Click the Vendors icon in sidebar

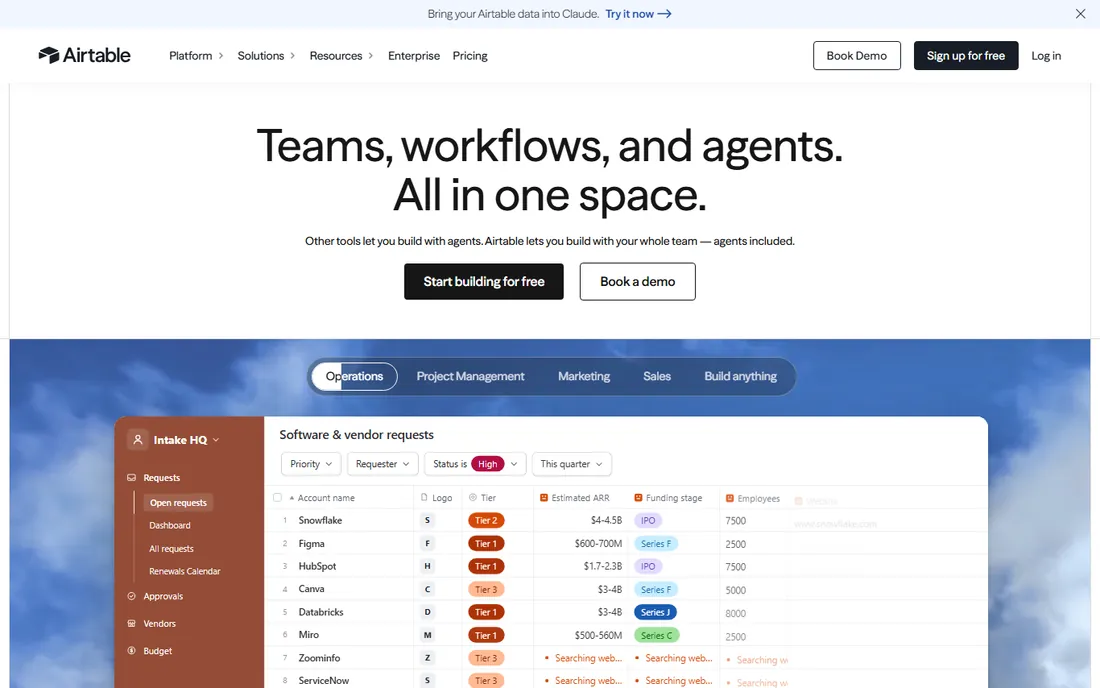[x=131, y=623]
